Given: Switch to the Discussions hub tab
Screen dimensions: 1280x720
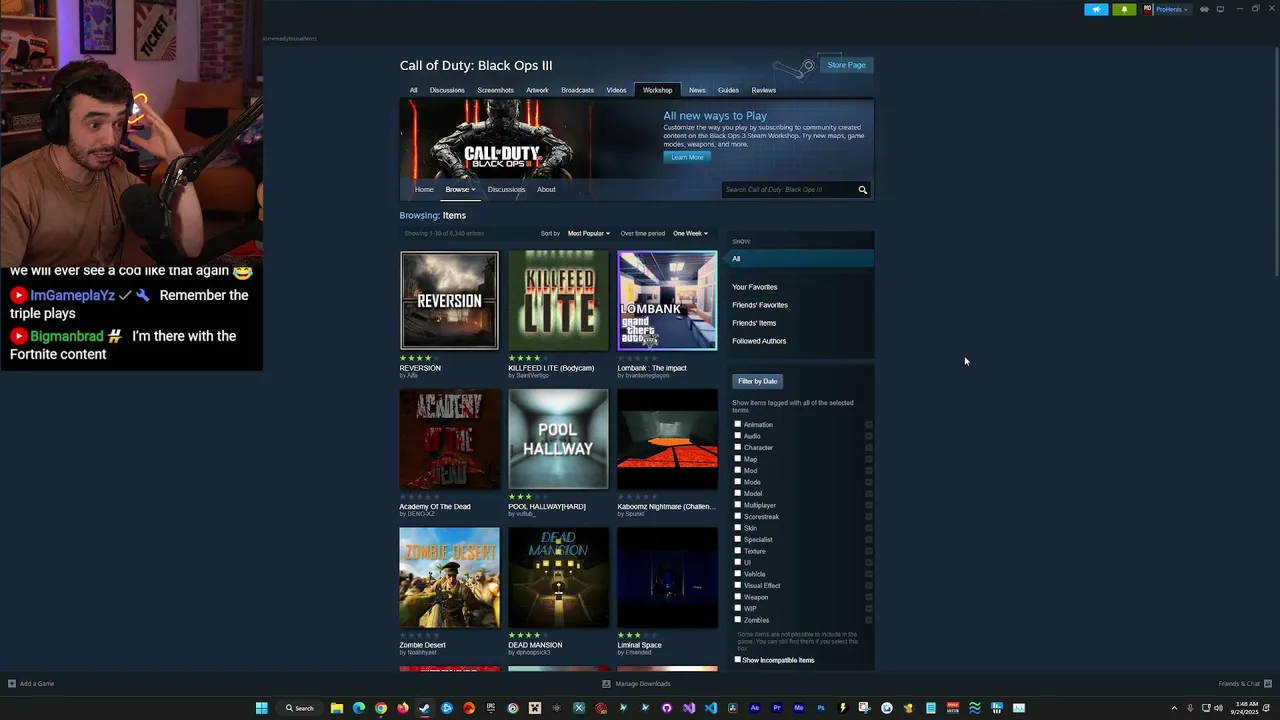Looking at the screenshot, I should pos(447,90).
